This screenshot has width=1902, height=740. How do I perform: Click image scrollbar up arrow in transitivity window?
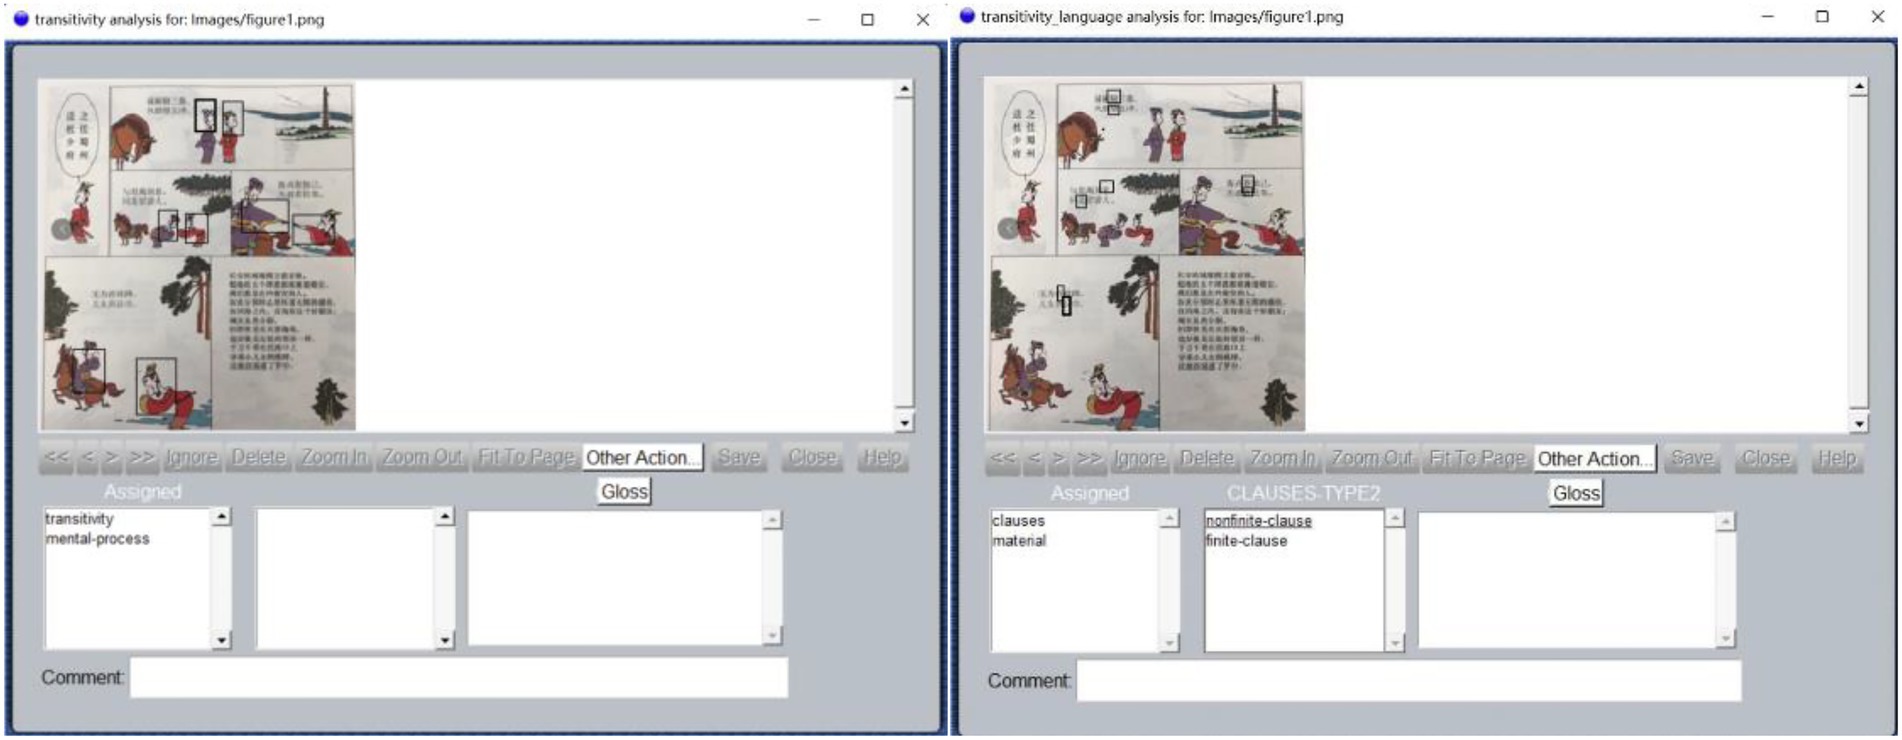tap(904, 89)
